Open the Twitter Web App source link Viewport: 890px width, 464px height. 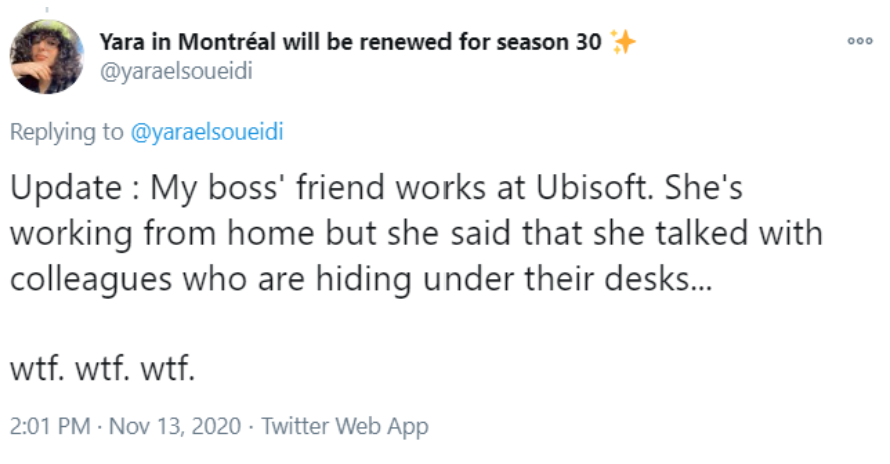pyautogui.click(x=344, y=426)
